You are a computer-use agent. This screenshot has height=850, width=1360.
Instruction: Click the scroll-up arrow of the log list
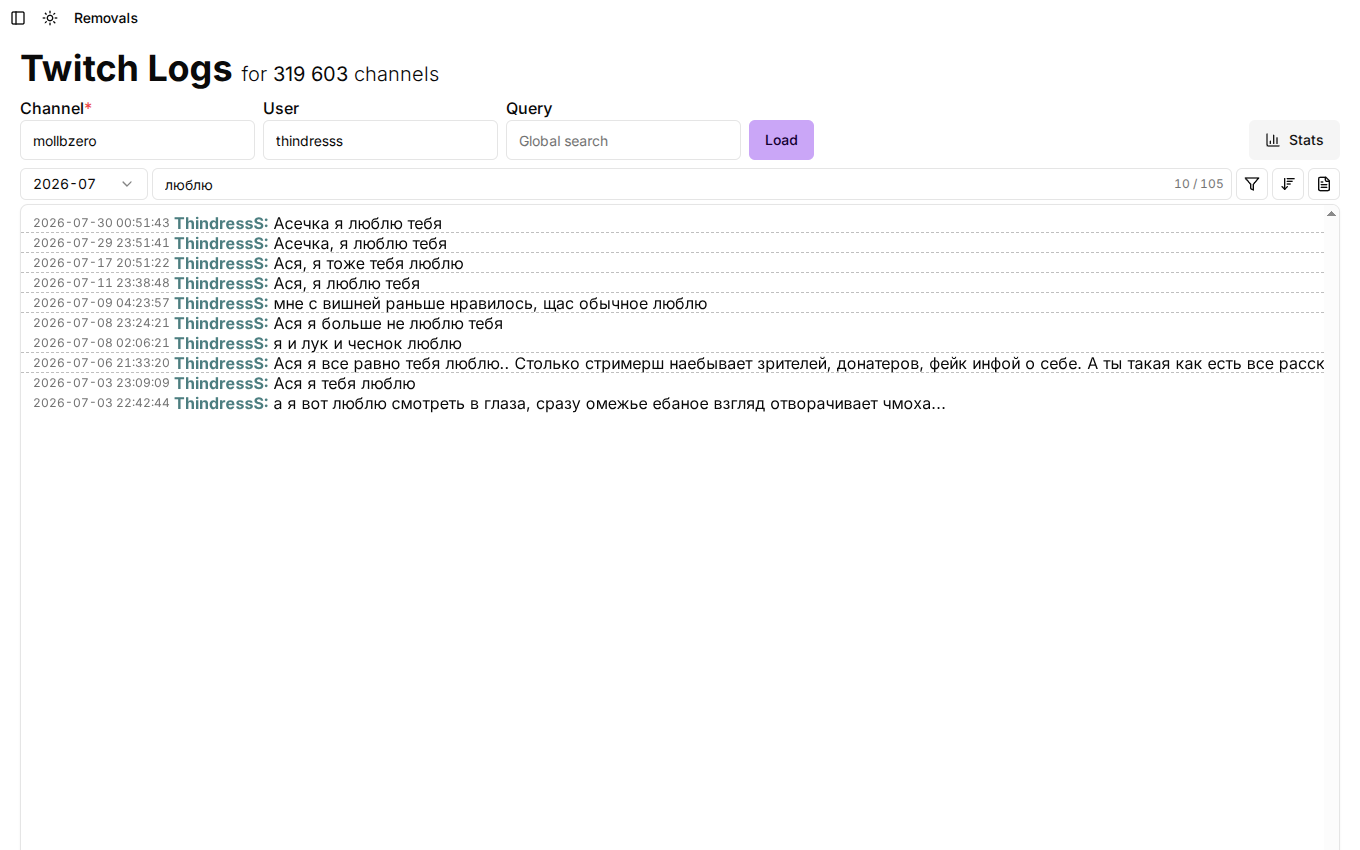coord(1331,213)
